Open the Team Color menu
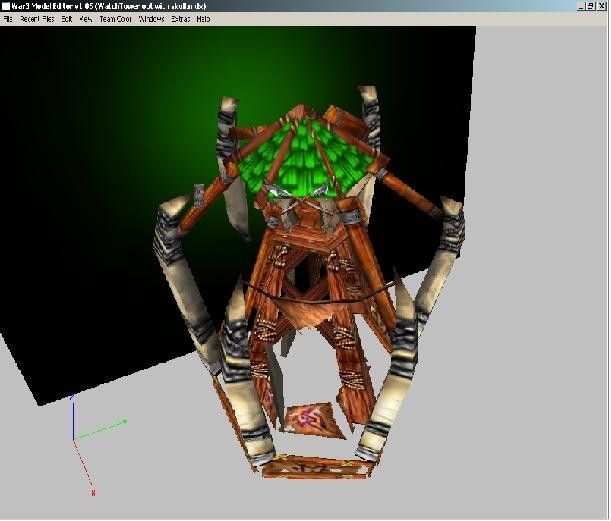This screenshot has width=611, height=521. click(115, 19)
